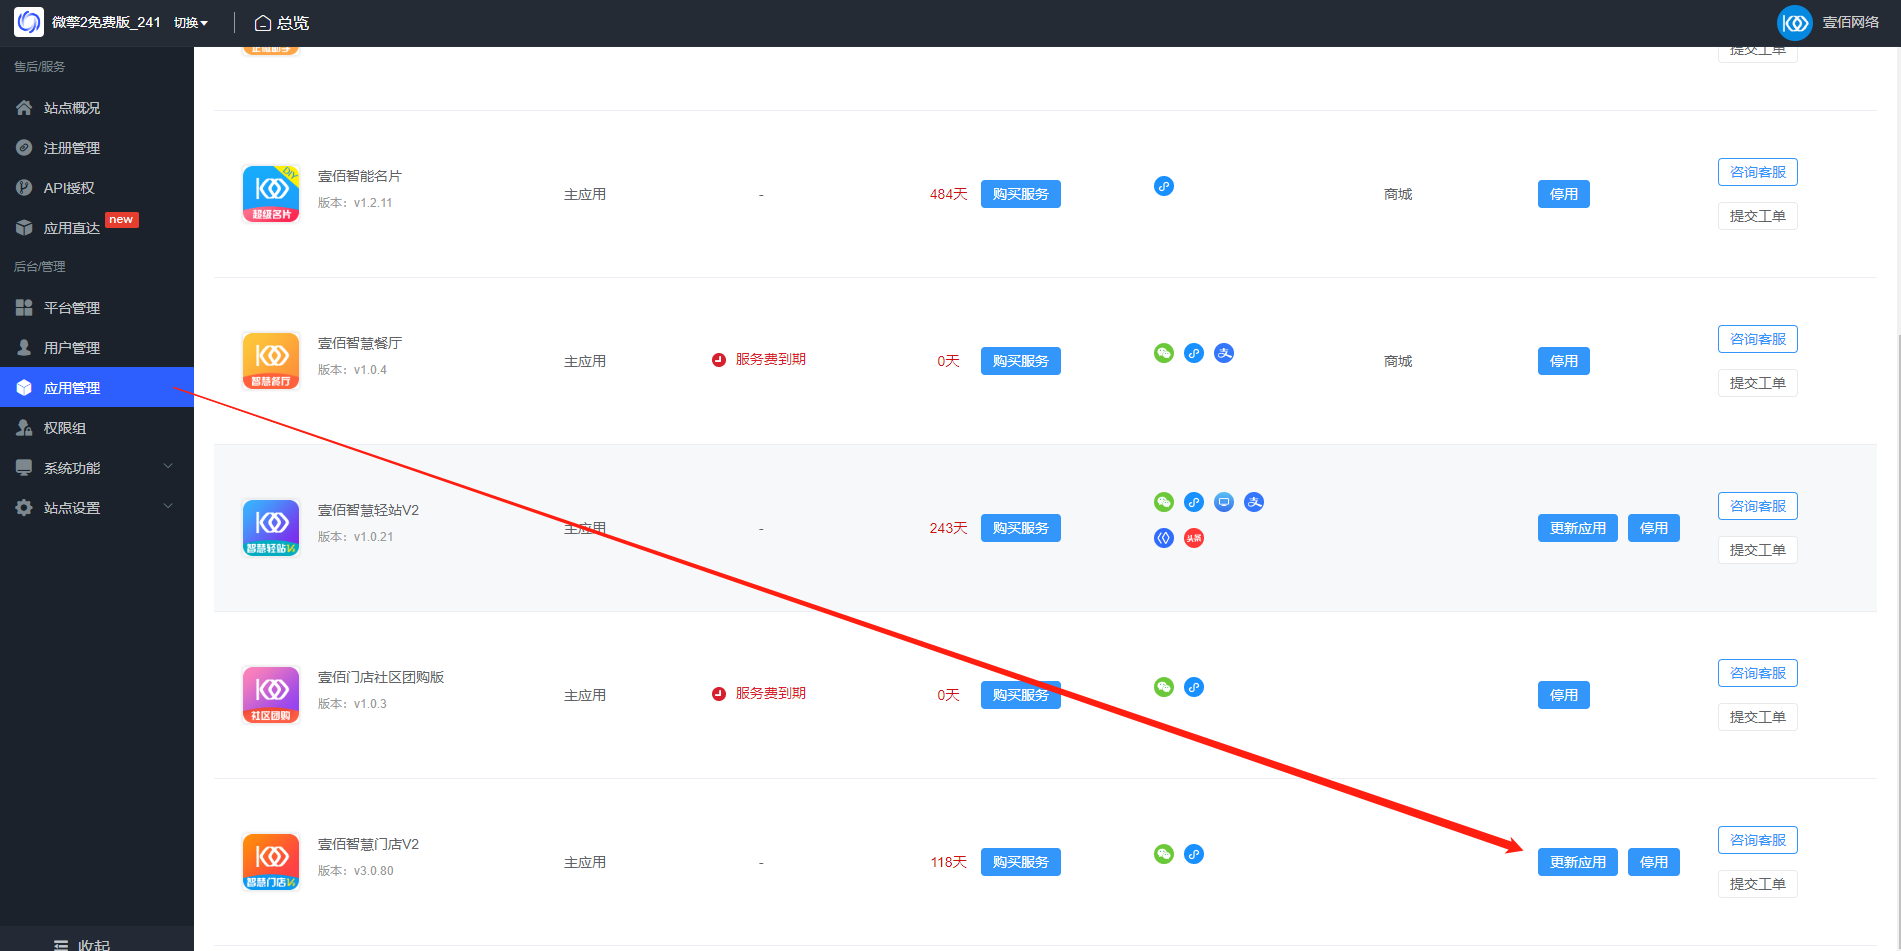Click Alipay icon for 壹佰智慧轻站V2
1901x951 pixels.
click(x=1254, y=502)
